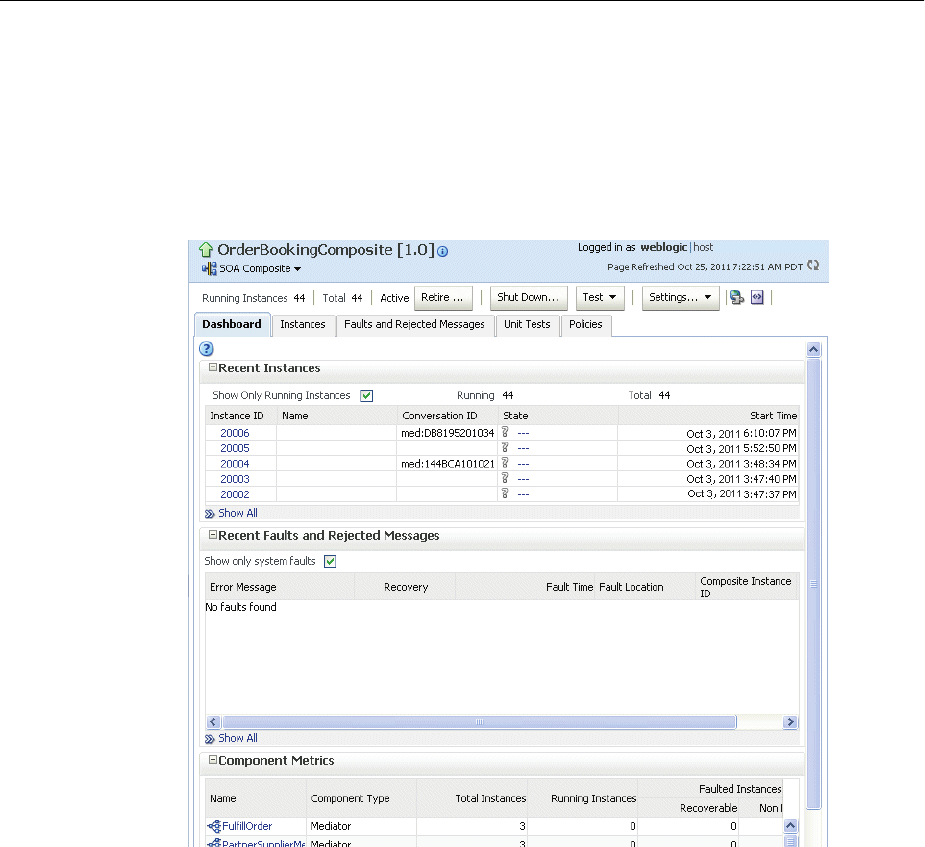Click the page refresh icon
Viewport: 925px width, 847px height.
(x=813, y=266)
